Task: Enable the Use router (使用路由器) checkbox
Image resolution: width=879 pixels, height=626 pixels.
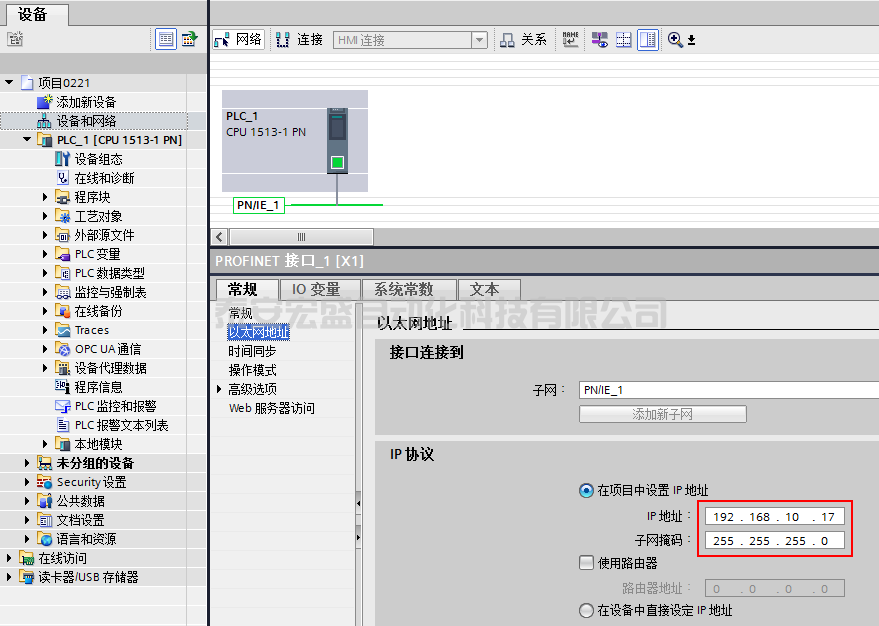Action: click(x=586, y=563)
